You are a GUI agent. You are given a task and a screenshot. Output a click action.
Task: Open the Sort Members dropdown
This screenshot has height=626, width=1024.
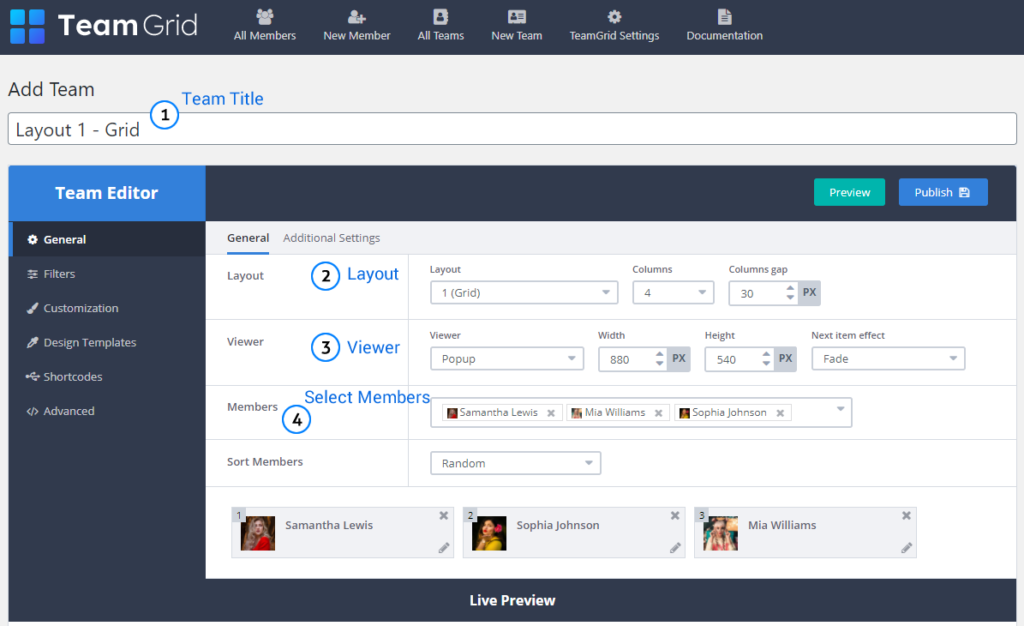coord(515,462)
